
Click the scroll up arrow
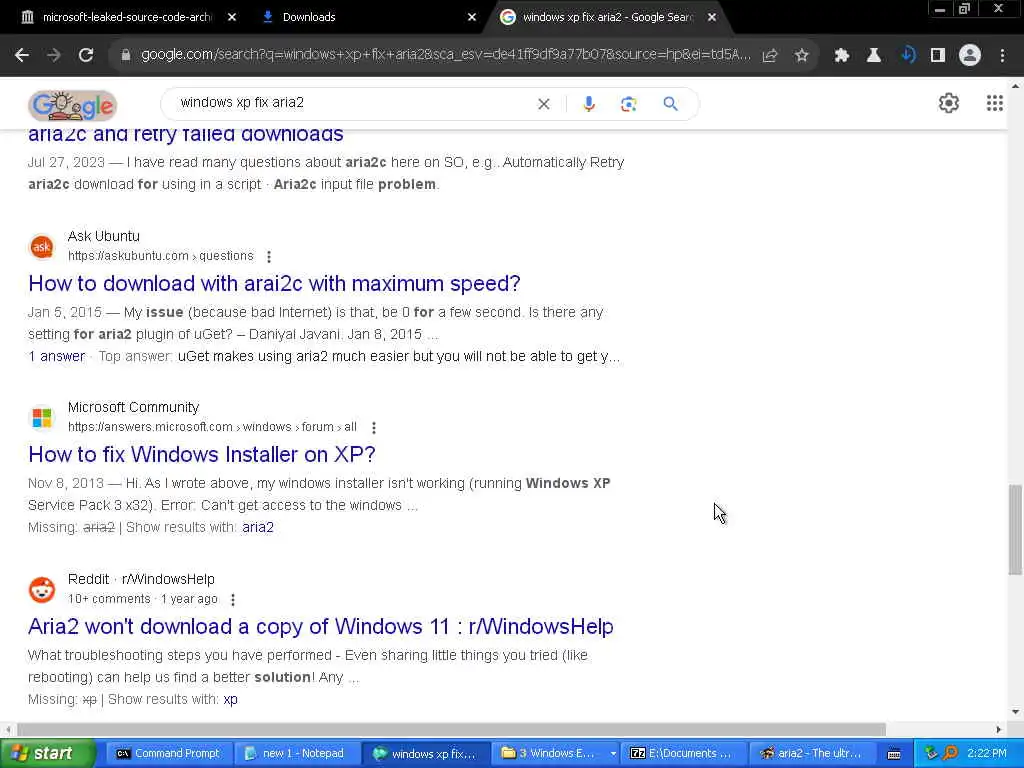coord(1015,86)
